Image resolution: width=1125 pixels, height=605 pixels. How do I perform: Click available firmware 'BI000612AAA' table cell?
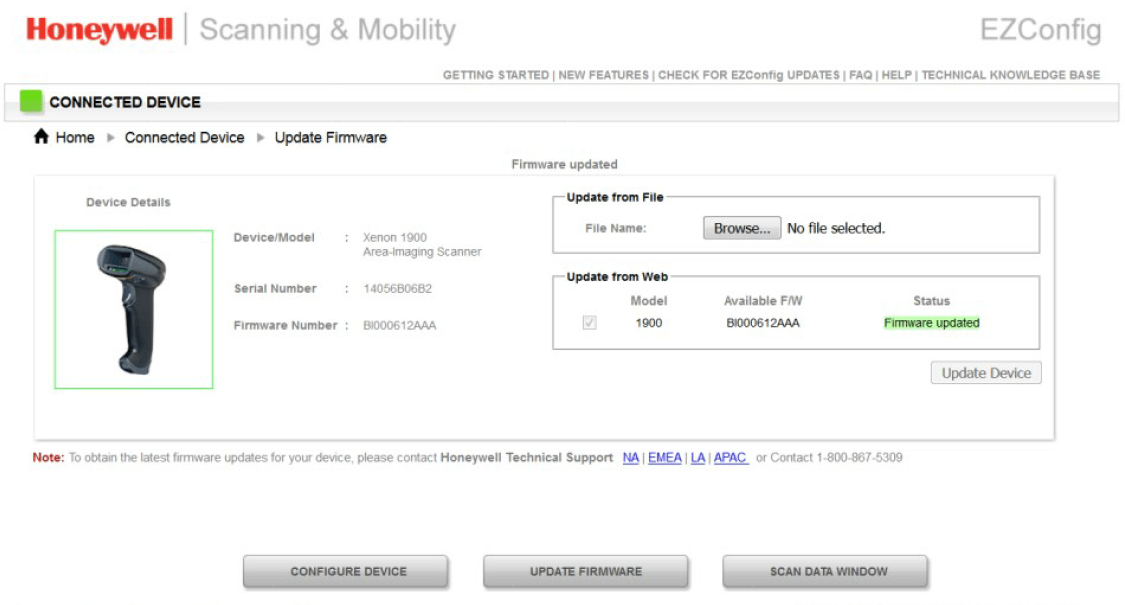tap(763, 323)
